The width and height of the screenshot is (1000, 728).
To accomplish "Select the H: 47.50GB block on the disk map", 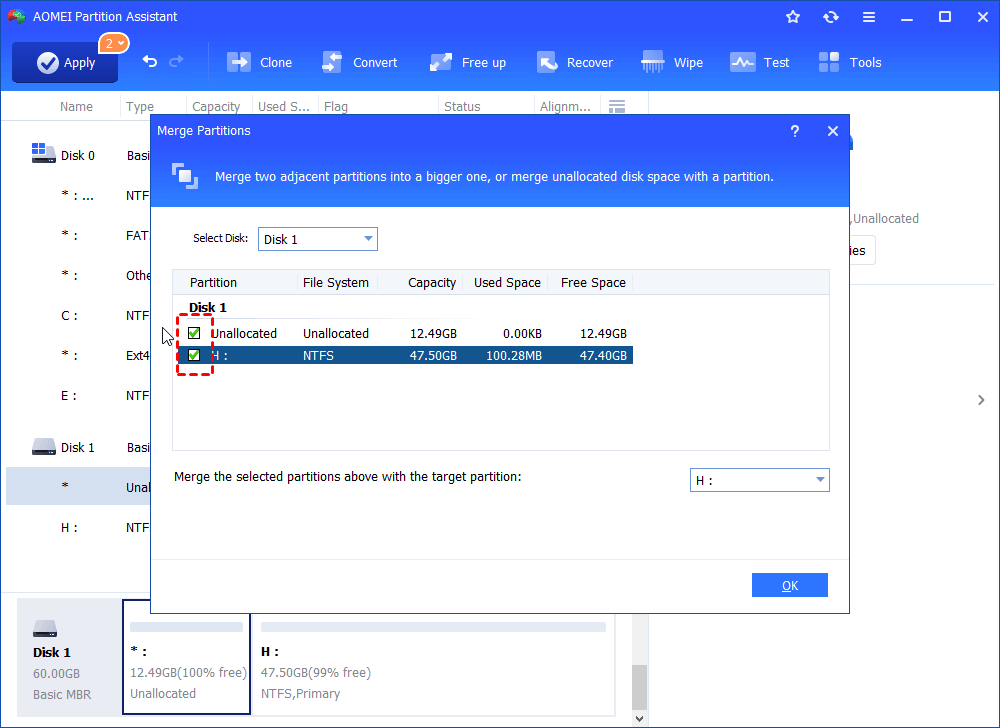I will click(x=432, y=663).
